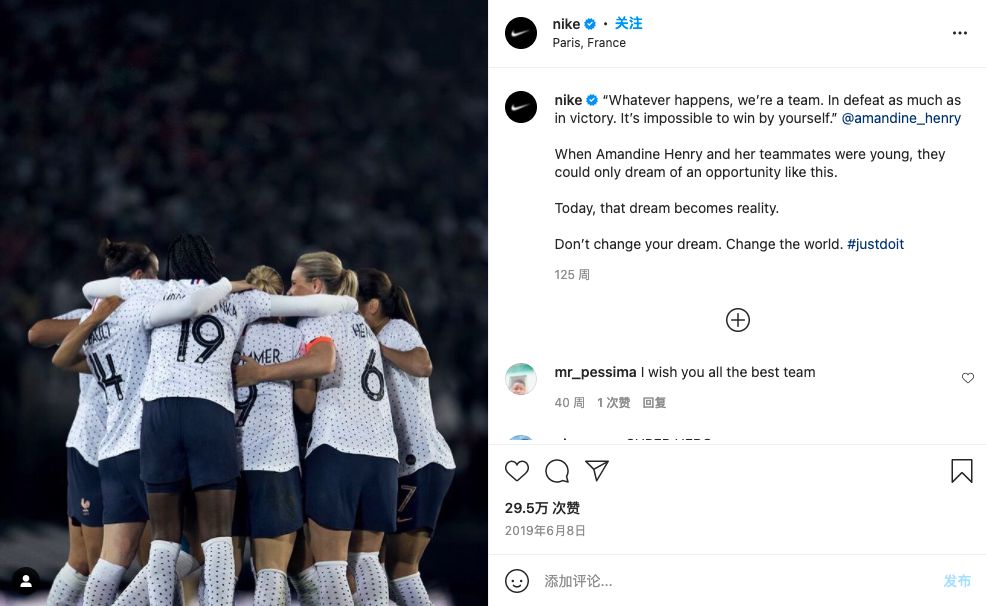Image resolution: width=986 pixels, height=606 pixels.
Task: Click the Nike avatar in post header
Action: (521, 33)
